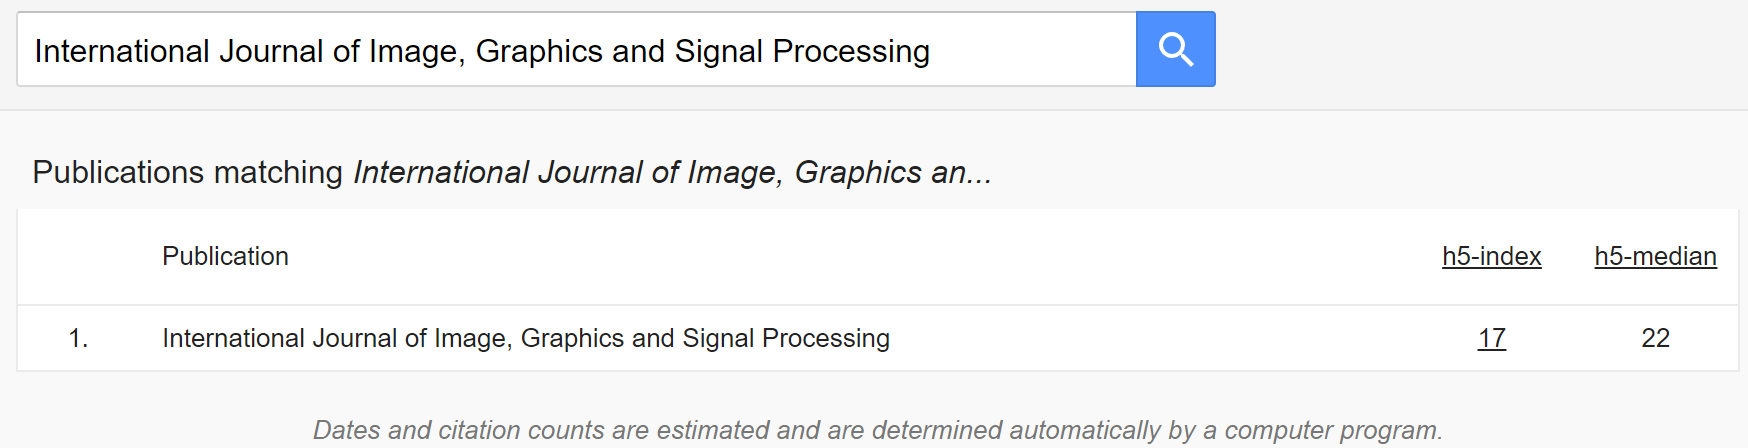Click the blue magnifying glass search button
Screen dimensions: 1748x448
point(1175,49)
